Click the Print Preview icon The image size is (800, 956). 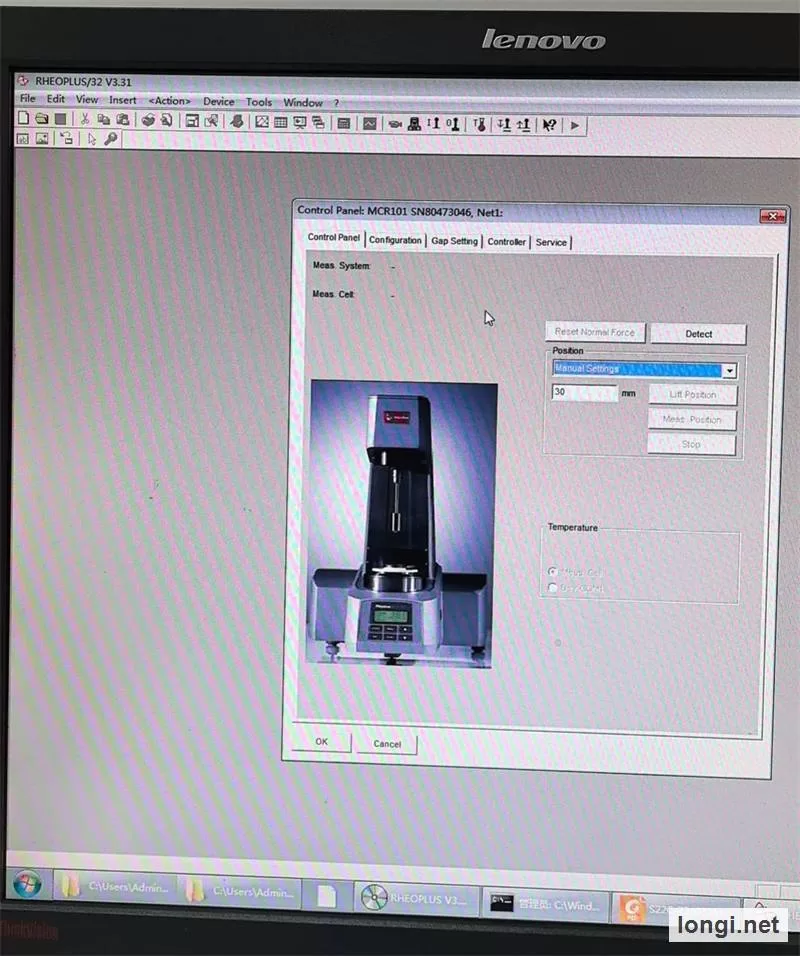[x=166, y=120]
